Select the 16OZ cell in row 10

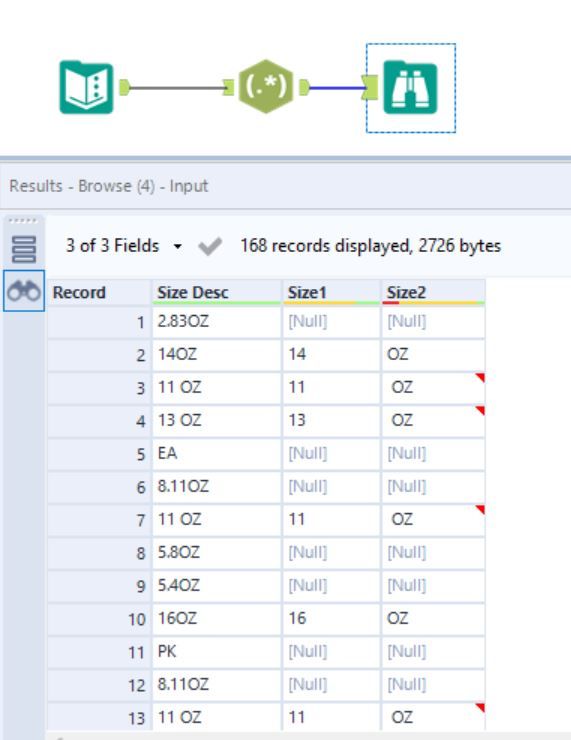pos(217,619)
